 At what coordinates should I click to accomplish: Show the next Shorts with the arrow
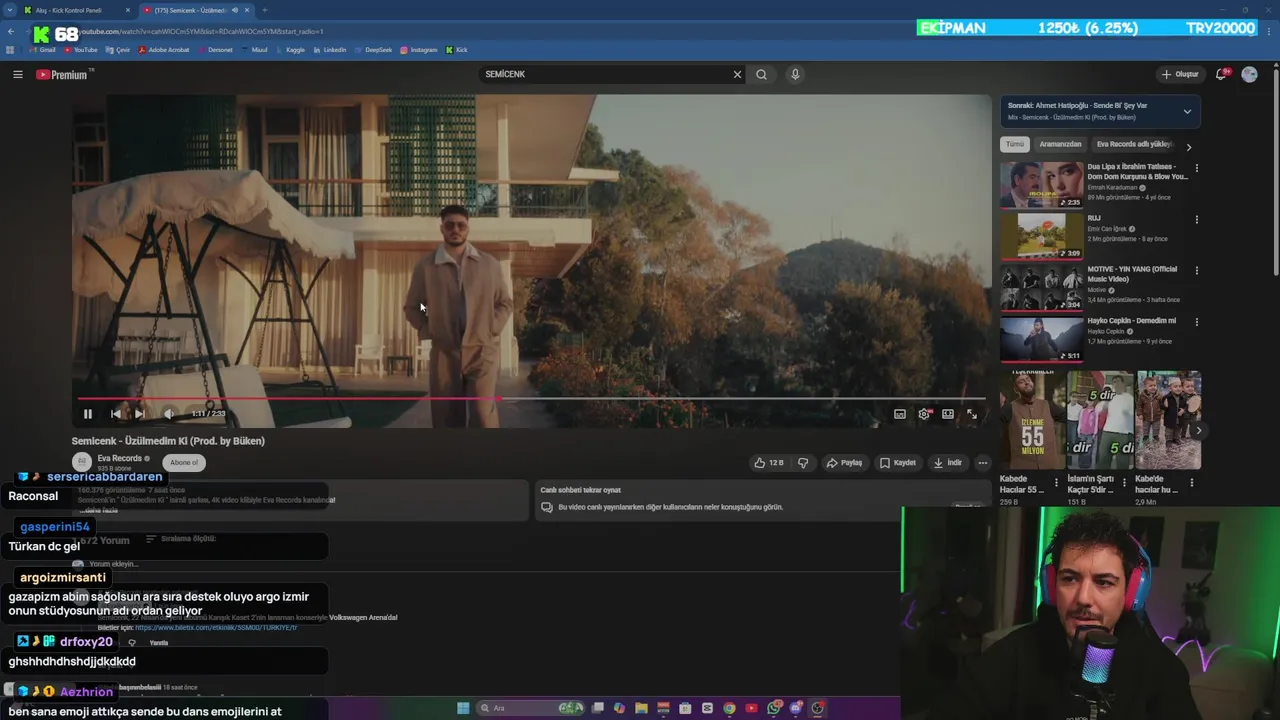point(1198,431)
